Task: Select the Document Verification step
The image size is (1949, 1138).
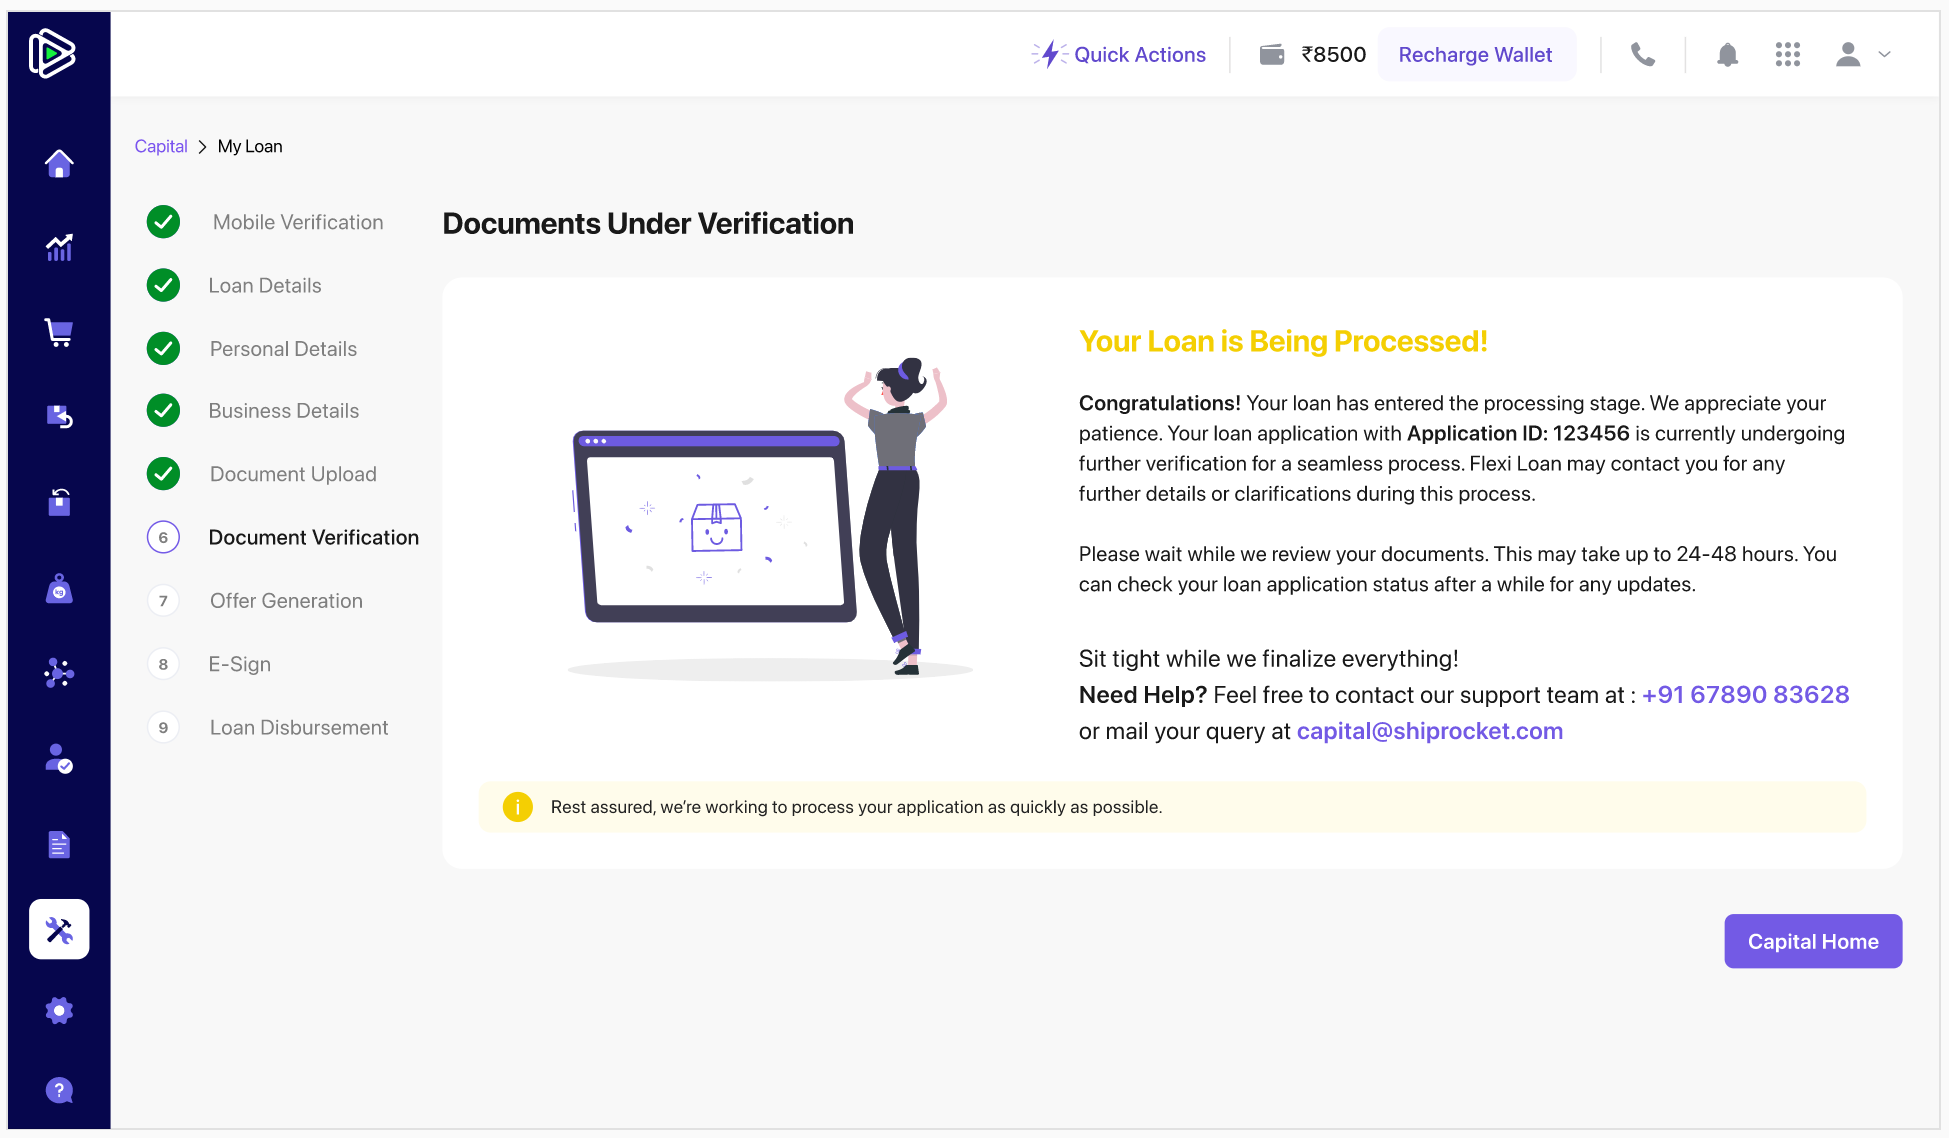Action: (x=313, y=538)
